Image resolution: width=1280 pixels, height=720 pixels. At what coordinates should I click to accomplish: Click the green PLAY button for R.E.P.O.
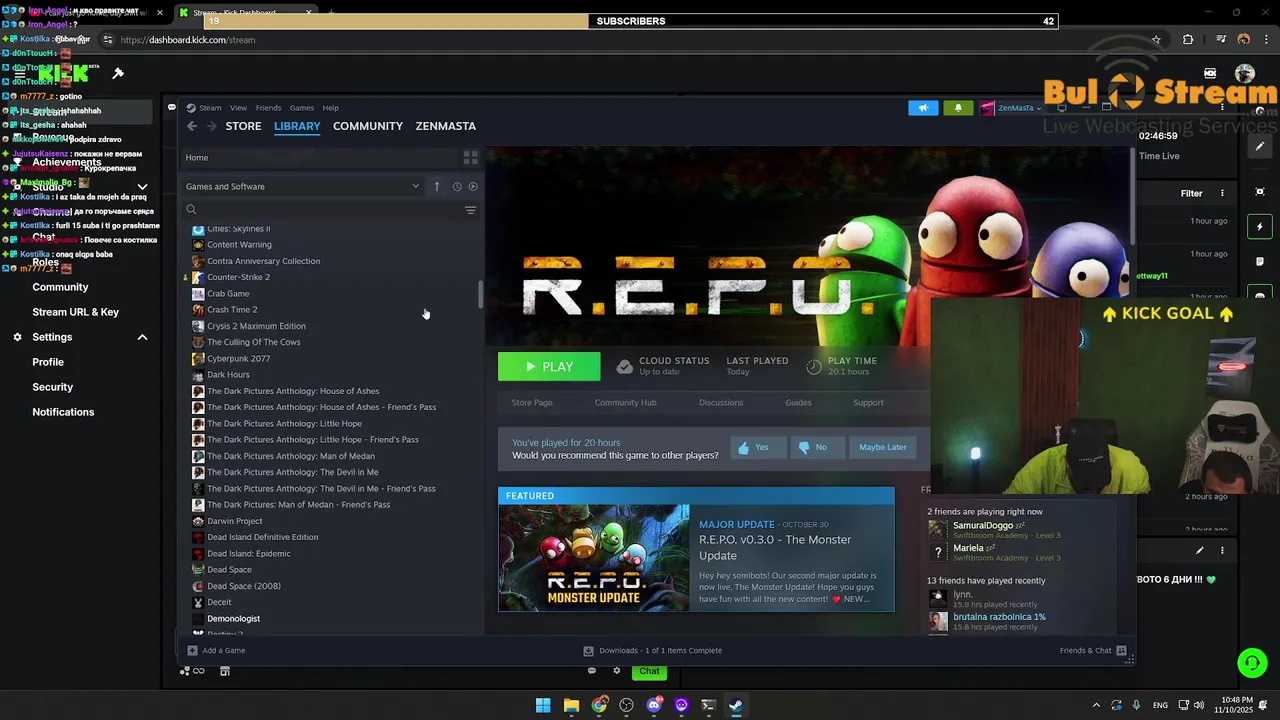pos(549,367)
